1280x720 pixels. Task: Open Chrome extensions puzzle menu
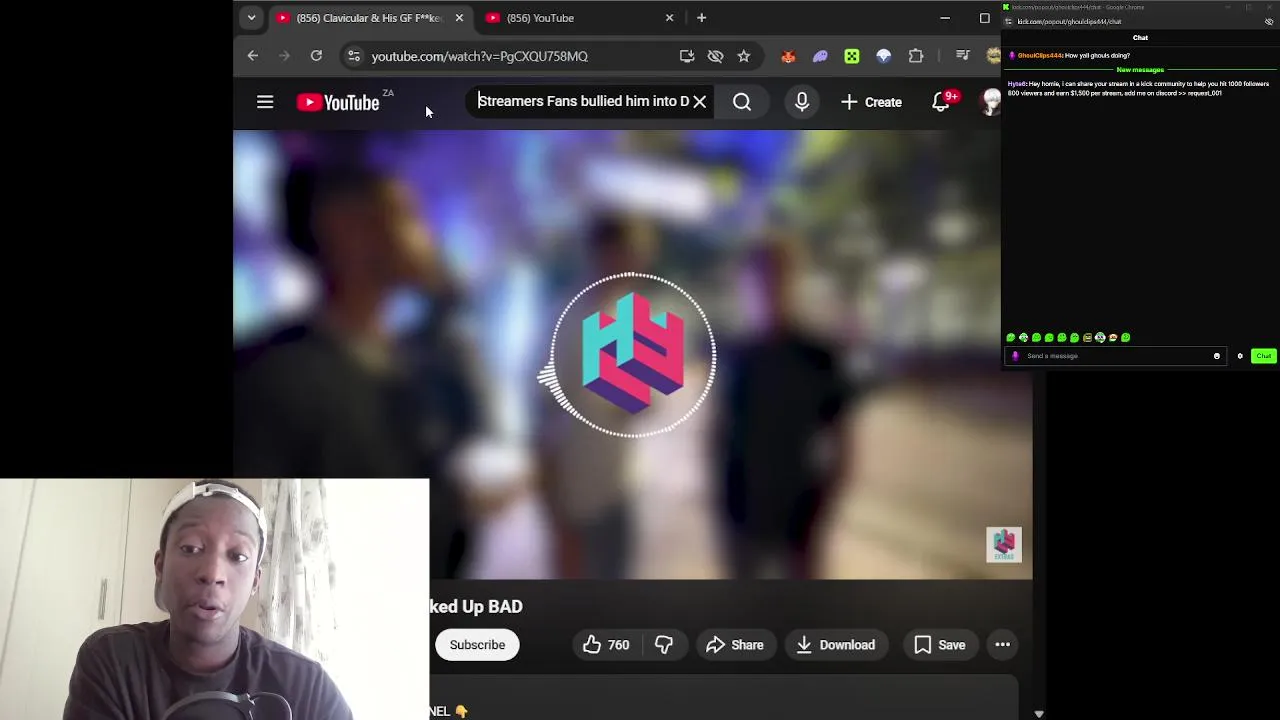tap(916, 57)
